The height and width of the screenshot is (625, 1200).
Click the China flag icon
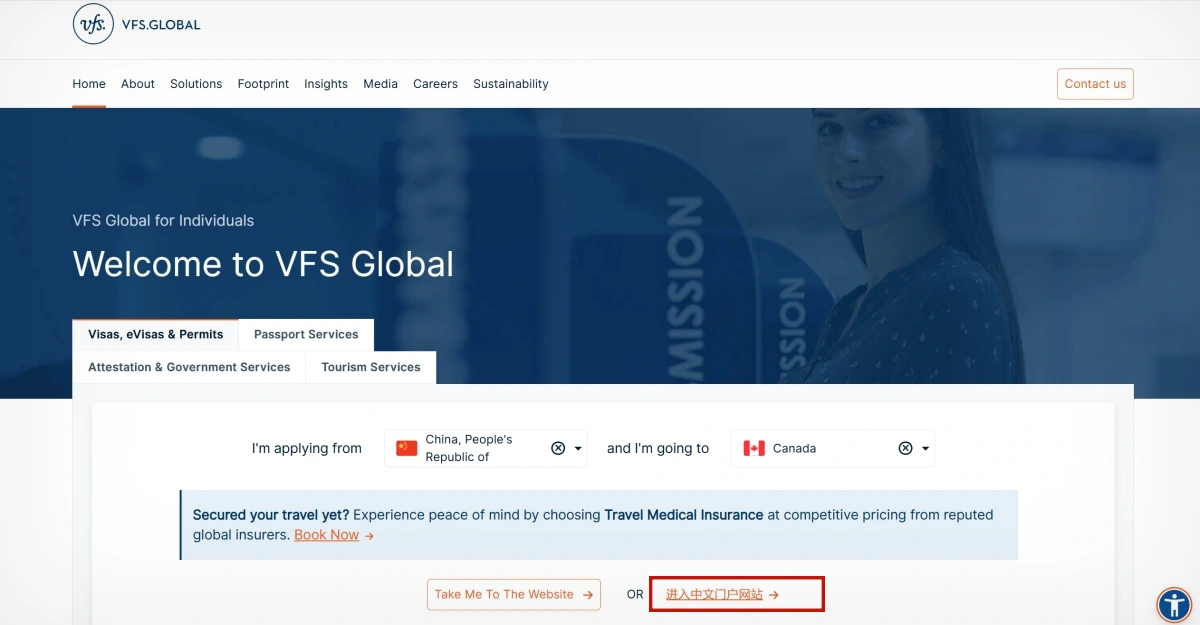click(406, 448)
